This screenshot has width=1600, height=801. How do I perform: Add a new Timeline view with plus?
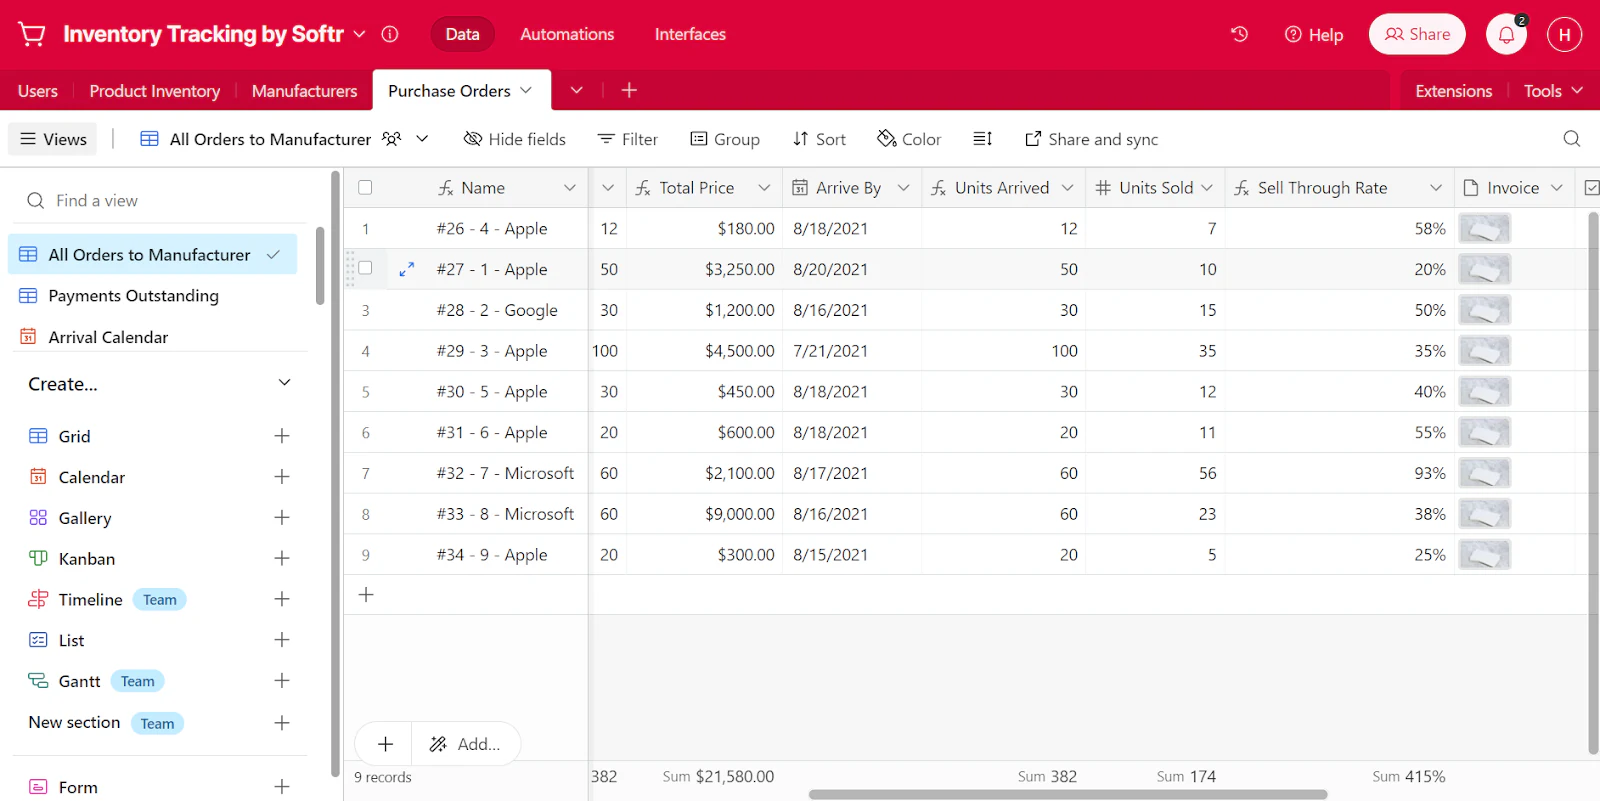[x=282, y=599]
